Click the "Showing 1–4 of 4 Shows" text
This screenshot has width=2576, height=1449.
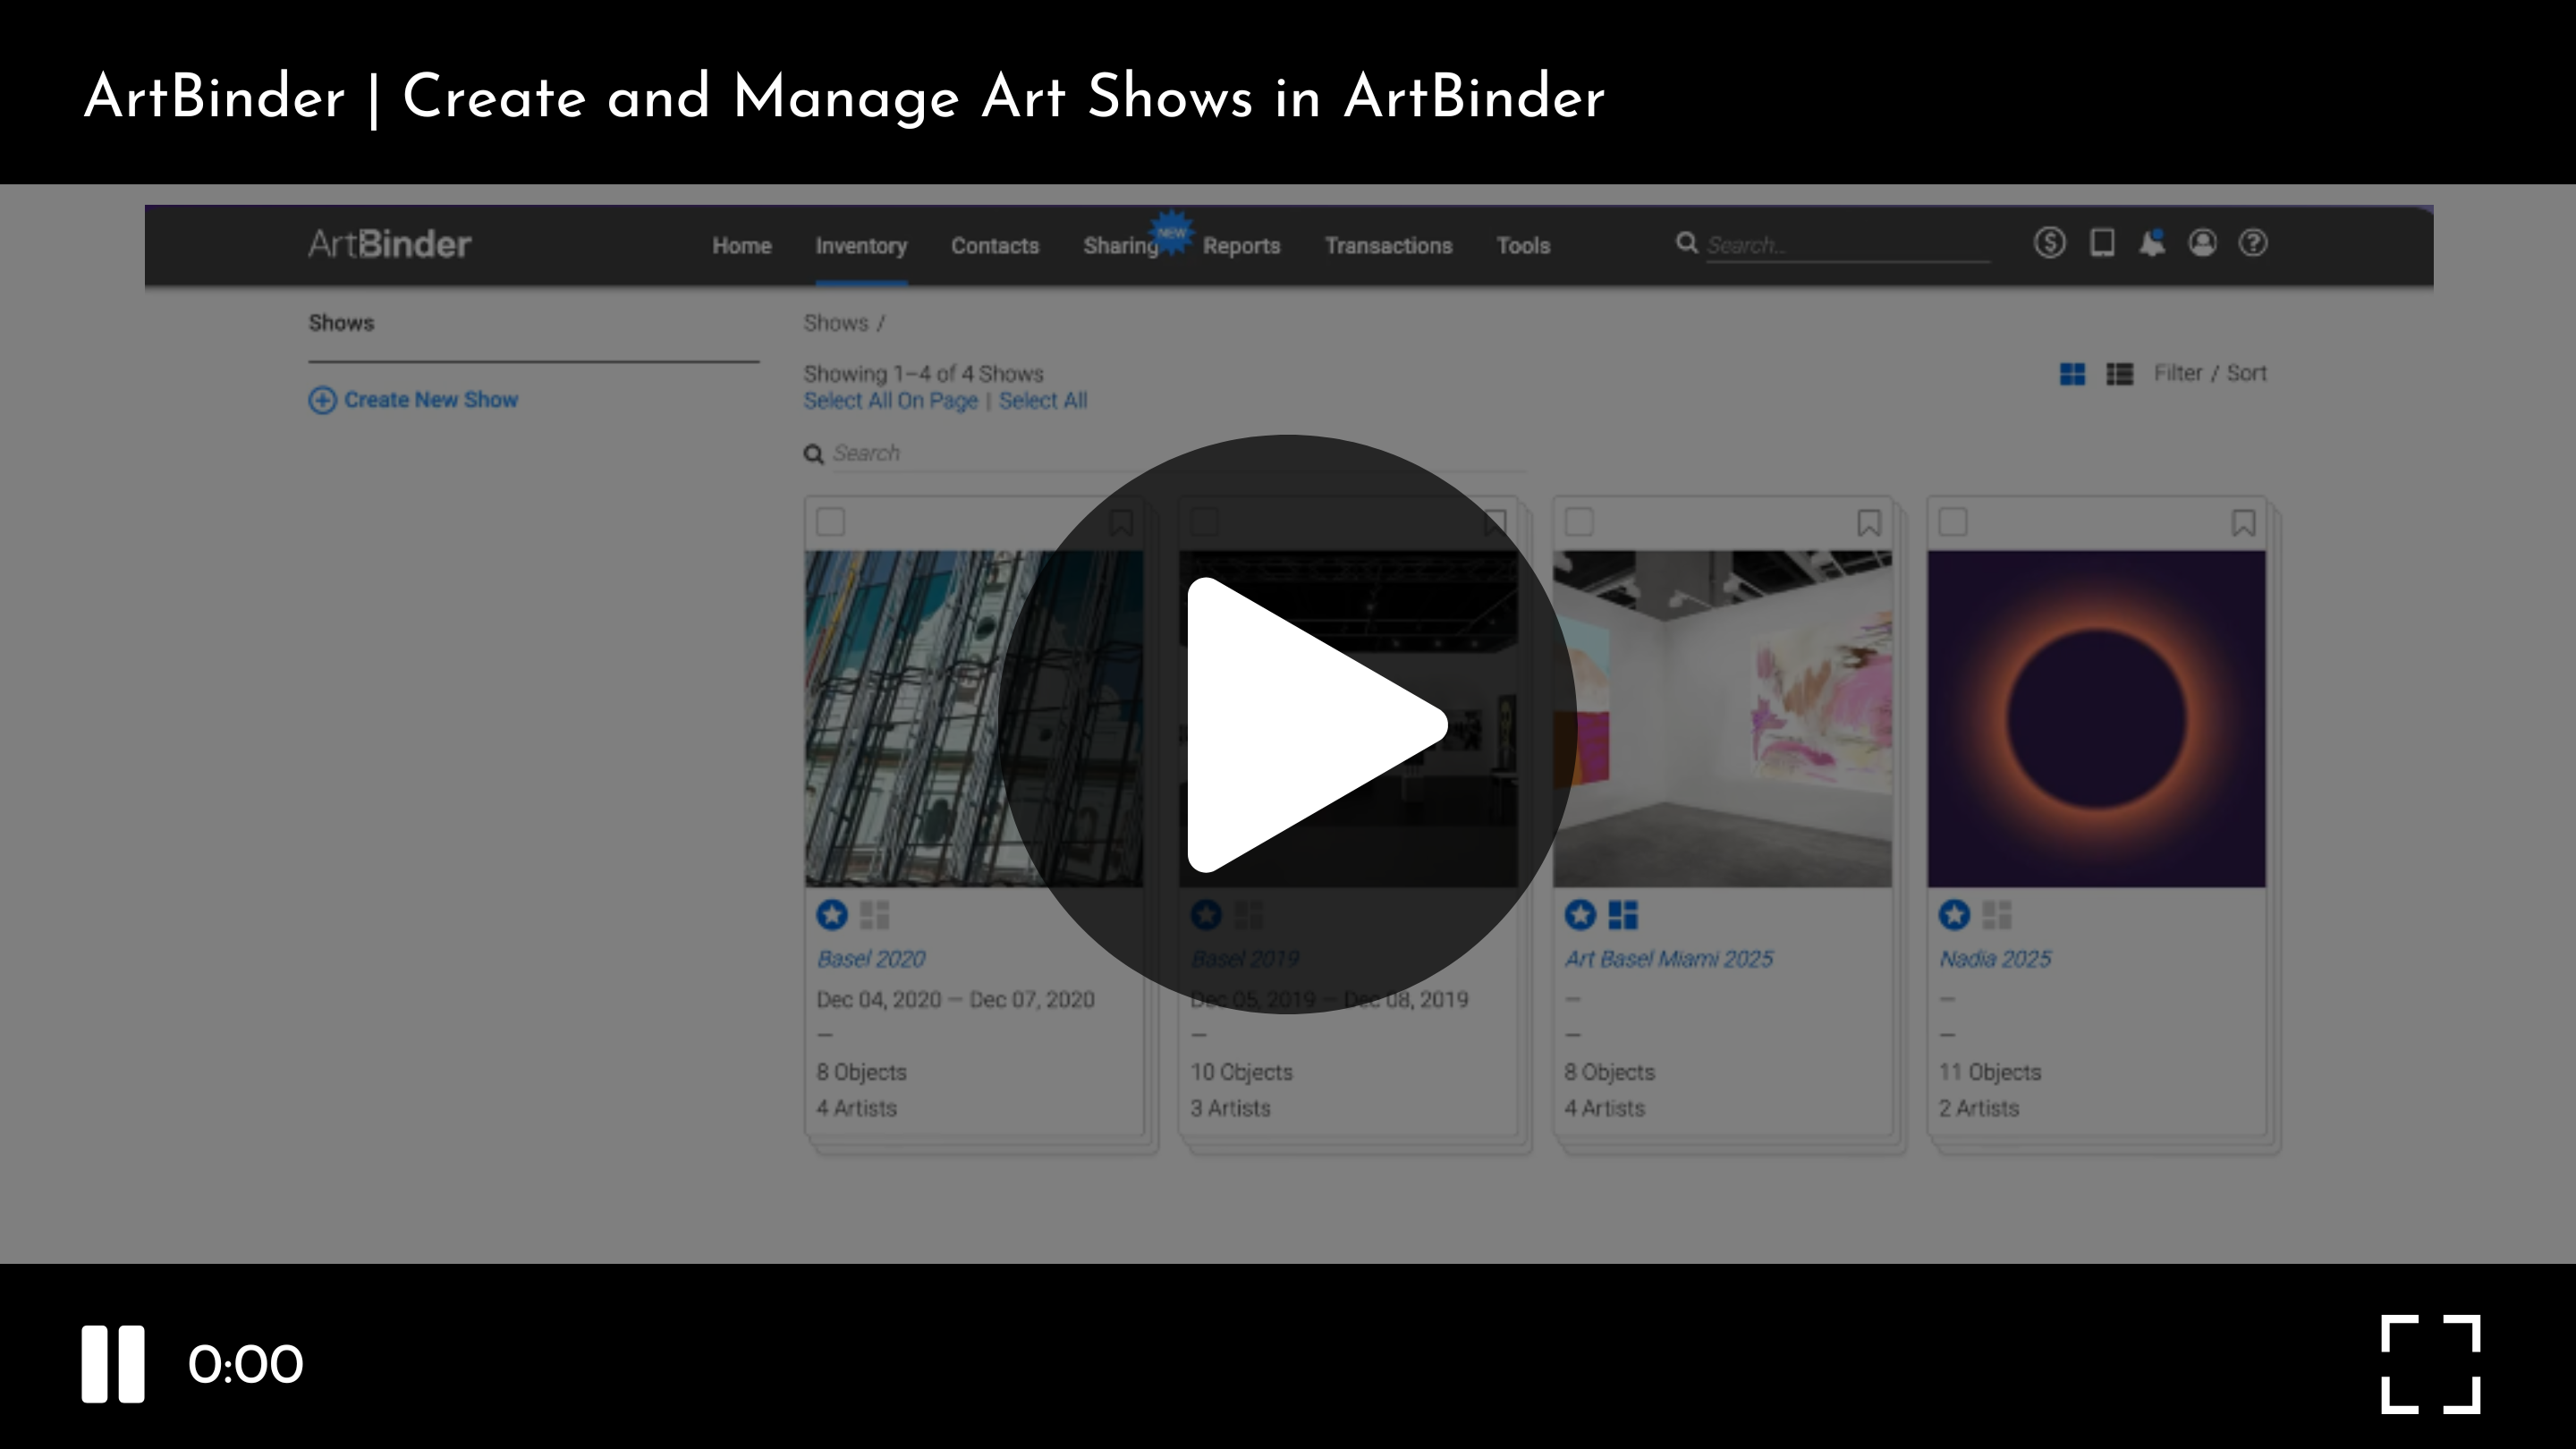(x=923, y=374)
